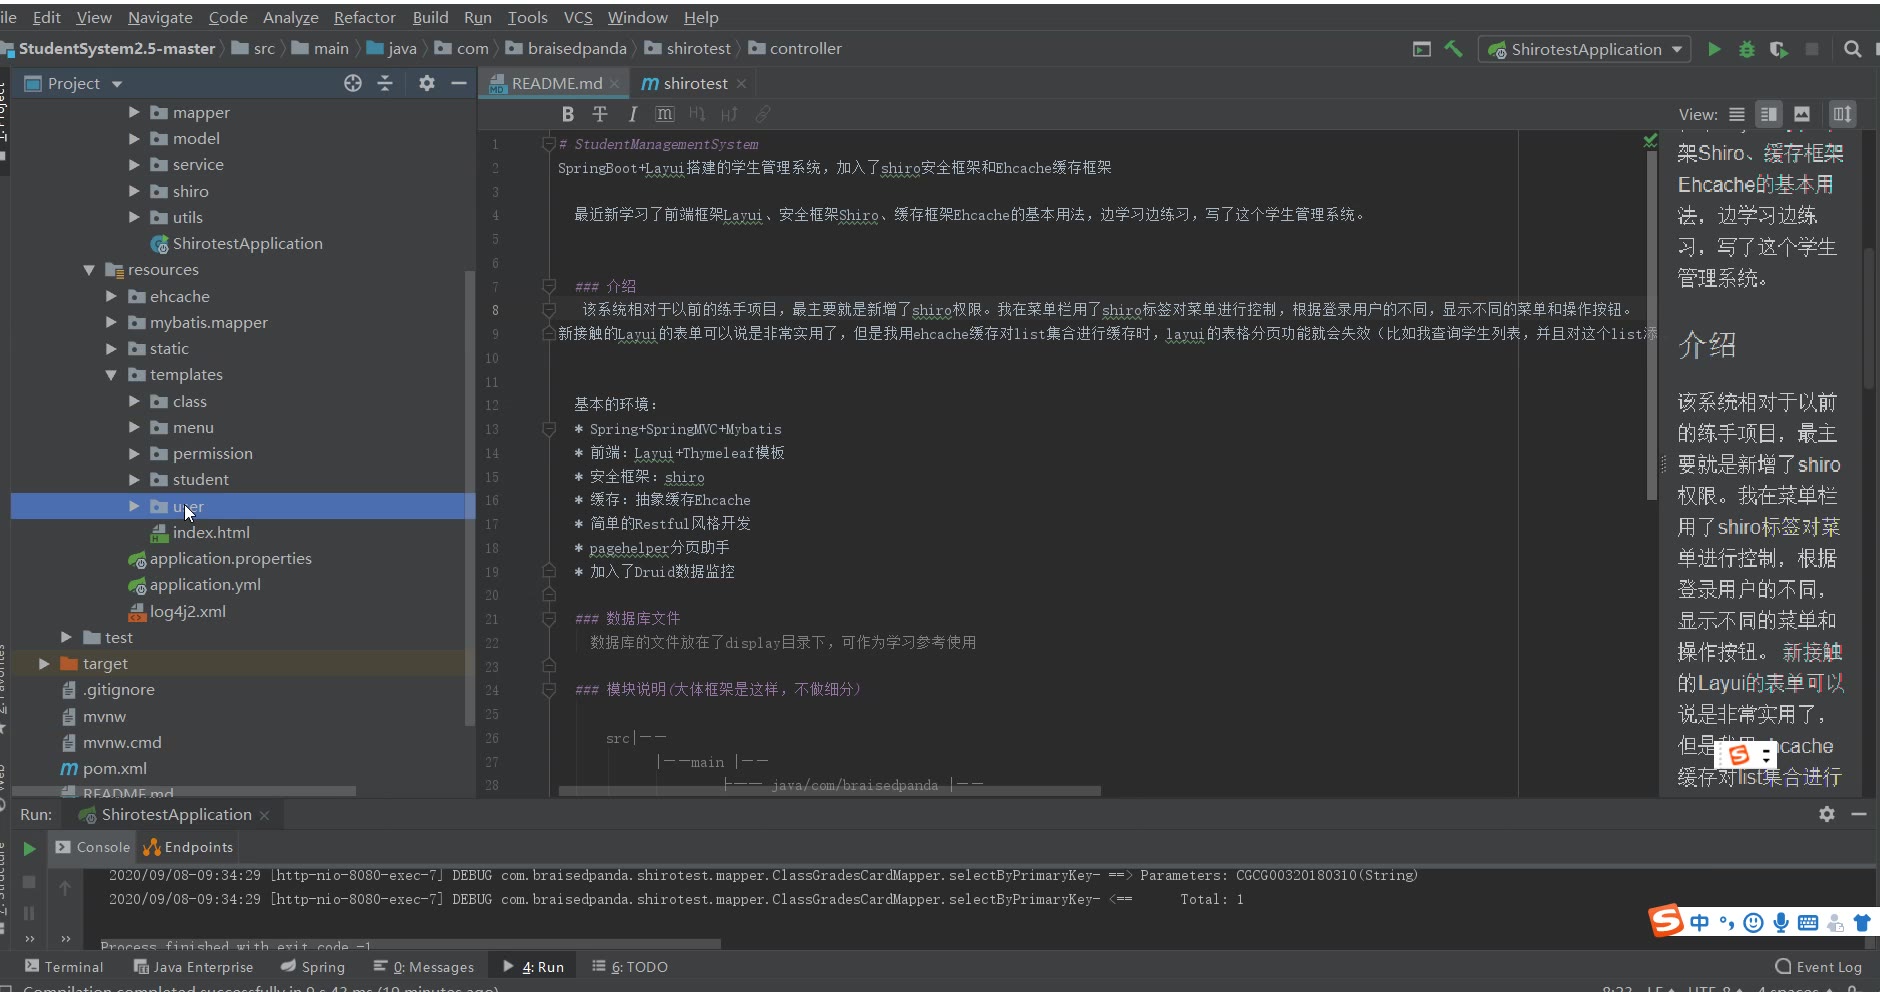Open the Terminal tool window
The width and height of the screenshot is (1880, 992).
pyautogui.click(x=64, y=967)
